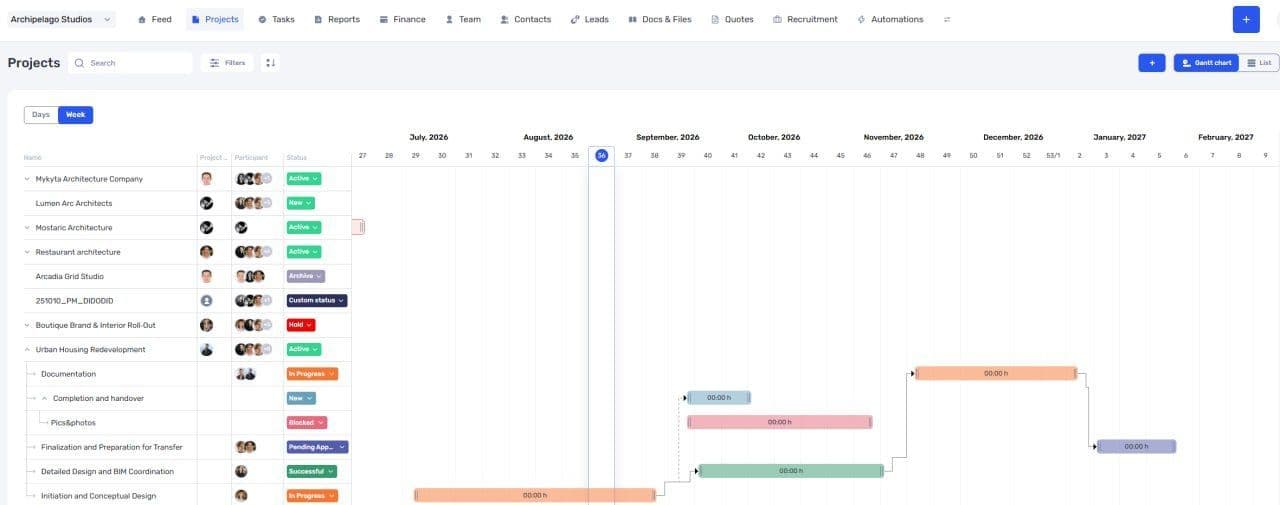This screenshot has width=1280, height=505.
Task: Click the Name column header
Action: (33, 157)
